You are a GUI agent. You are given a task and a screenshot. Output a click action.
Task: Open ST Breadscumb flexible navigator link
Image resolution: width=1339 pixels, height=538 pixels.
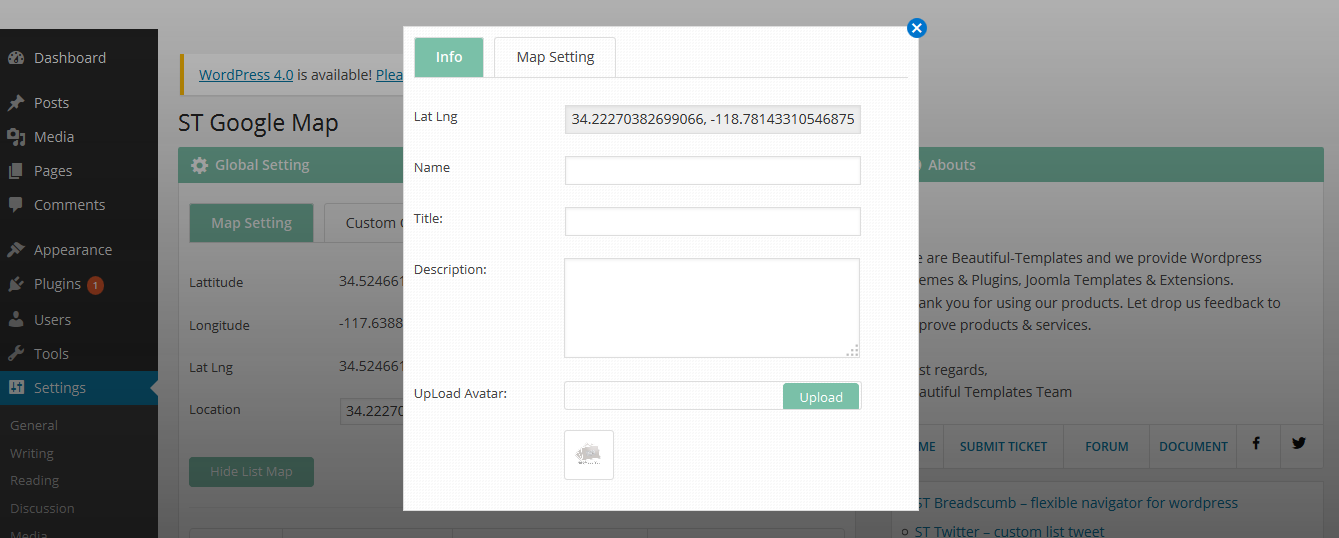(x=1076, y=503)
